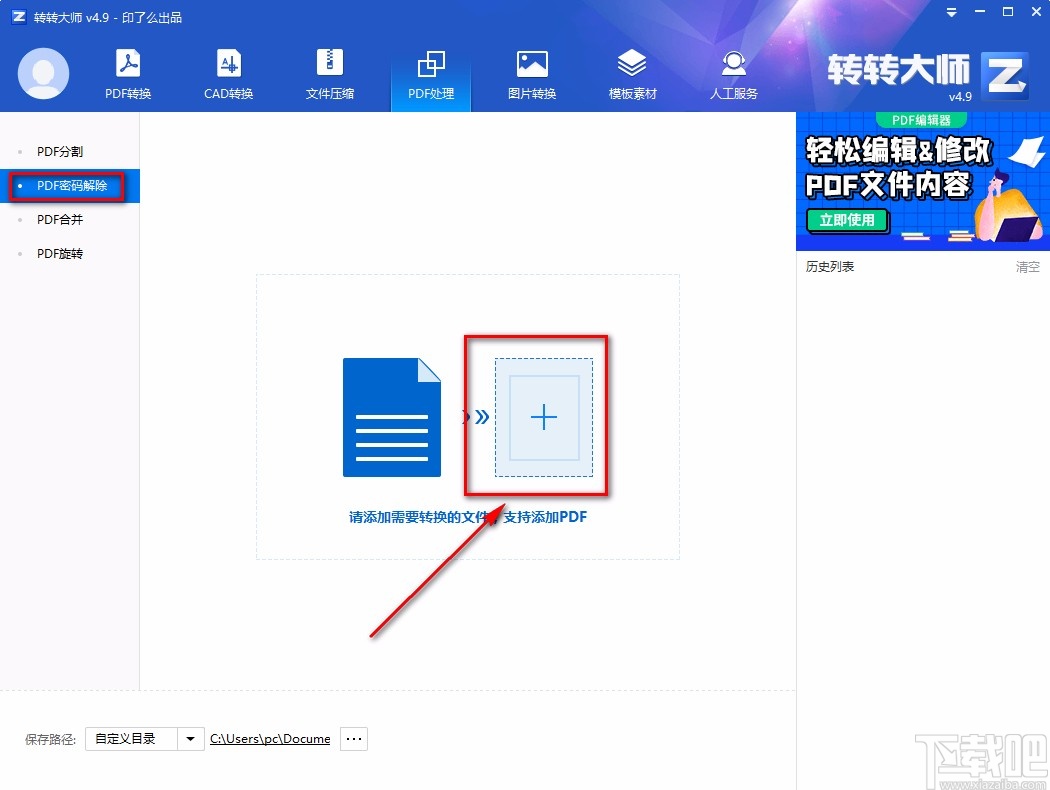Open the C:\Users\pc\Docume path link
This screenshot has width=1050, height=790.
coord(270,738)
